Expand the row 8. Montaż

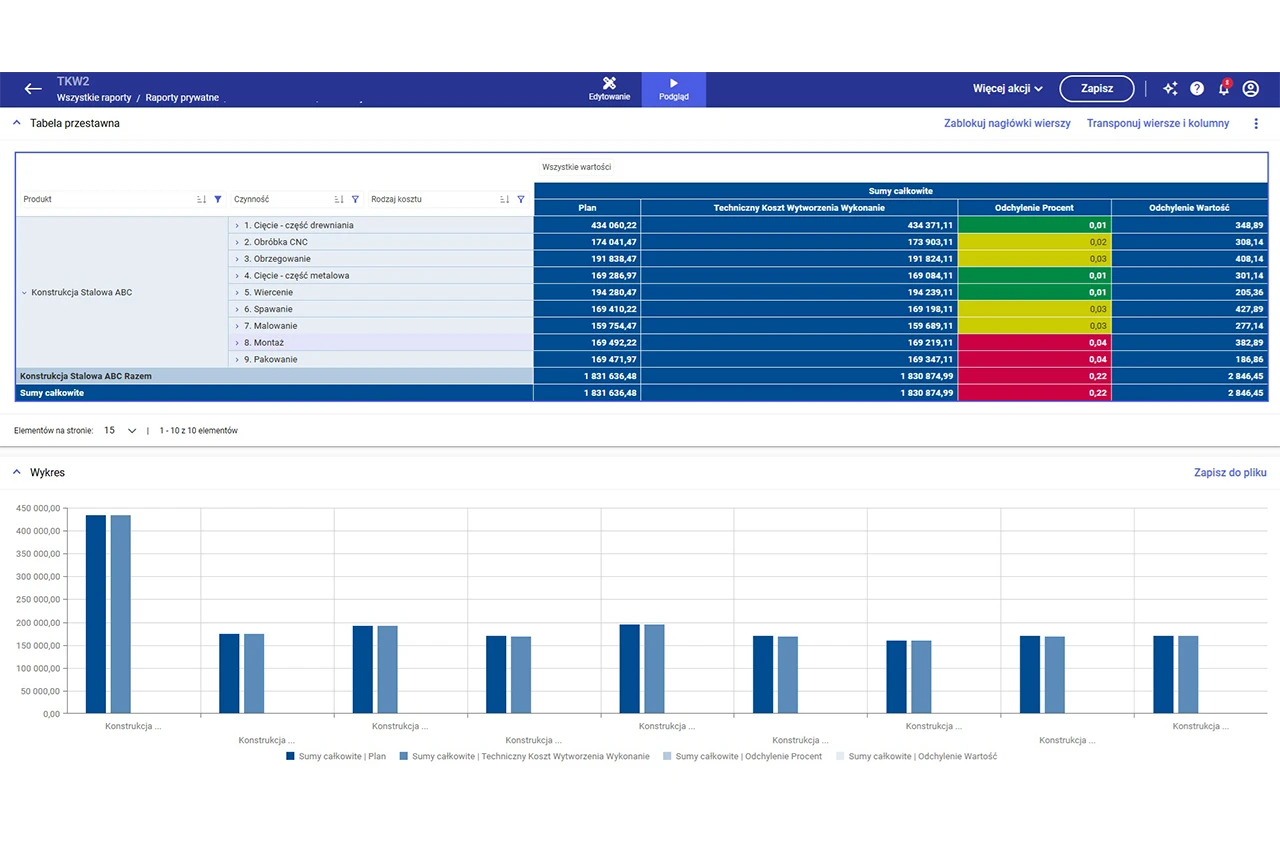tap(237, 343)
